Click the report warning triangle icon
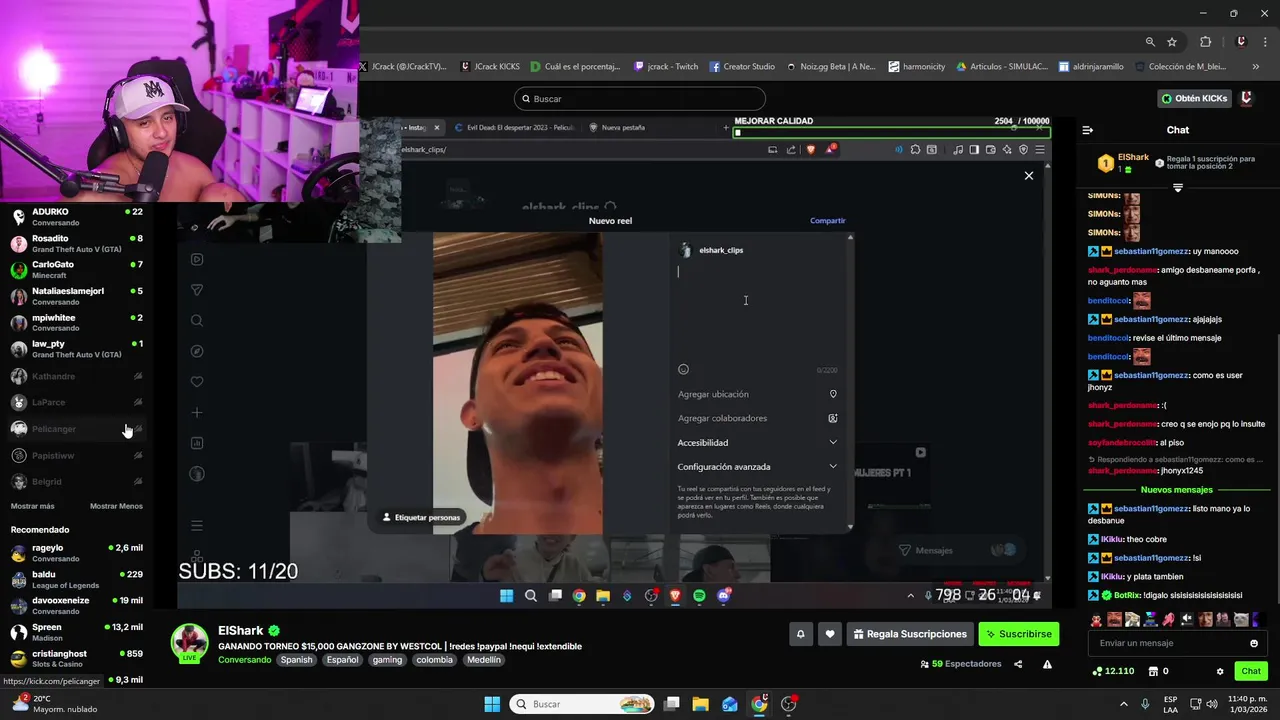 coord(1047,664)
